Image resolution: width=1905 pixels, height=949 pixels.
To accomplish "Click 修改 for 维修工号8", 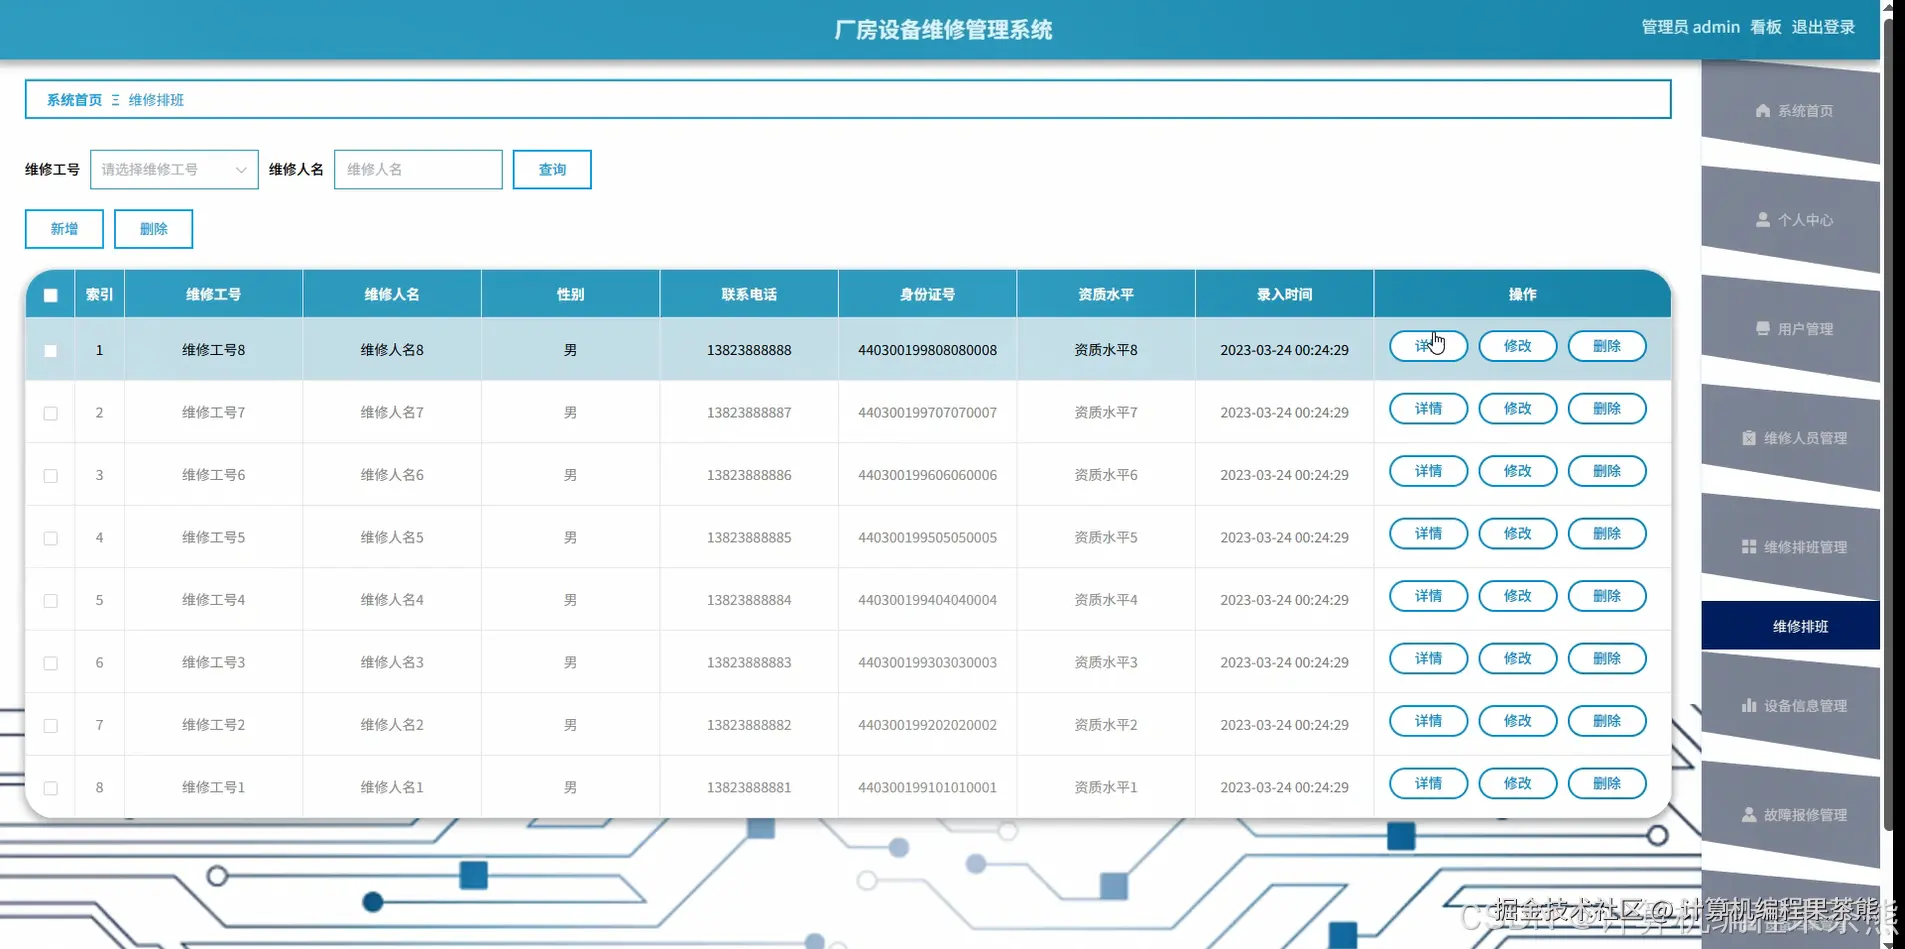I will [x=1517, y=346].
